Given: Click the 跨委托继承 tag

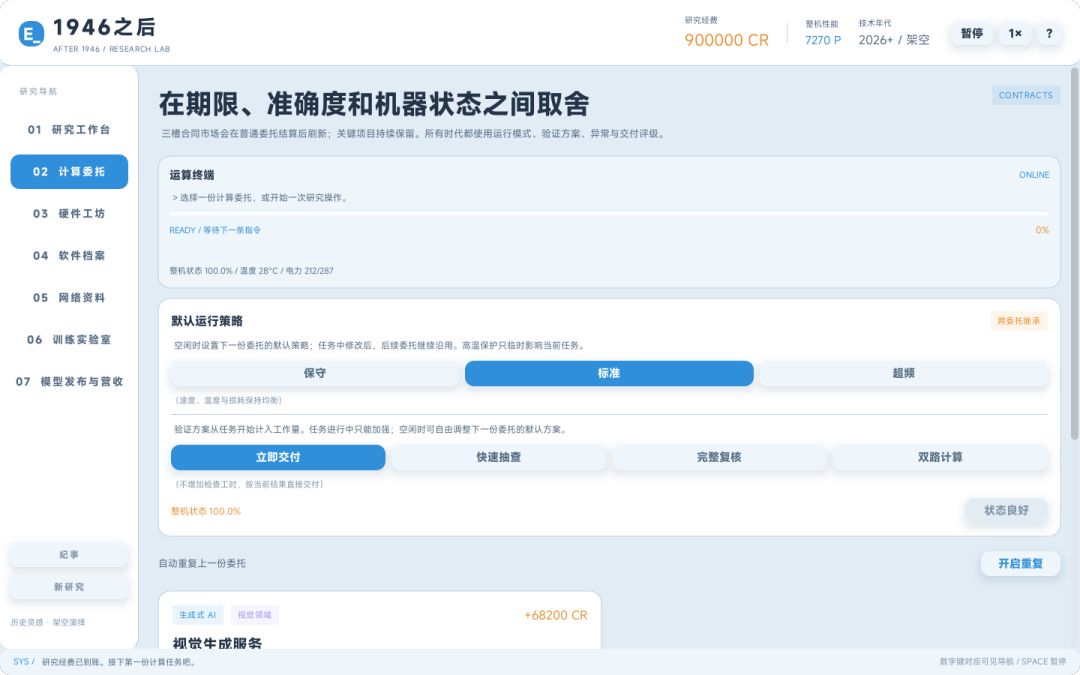Looking at the screenshot, I should click(1019, 321).
